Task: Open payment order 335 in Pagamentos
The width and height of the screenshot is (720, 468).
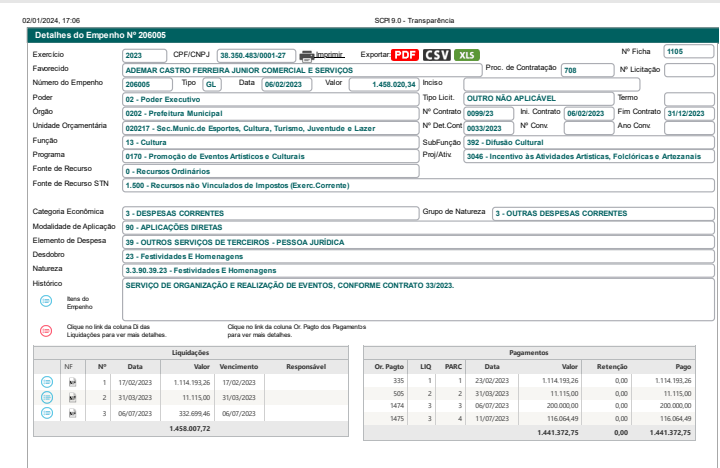Action: [x=397, y=381]
